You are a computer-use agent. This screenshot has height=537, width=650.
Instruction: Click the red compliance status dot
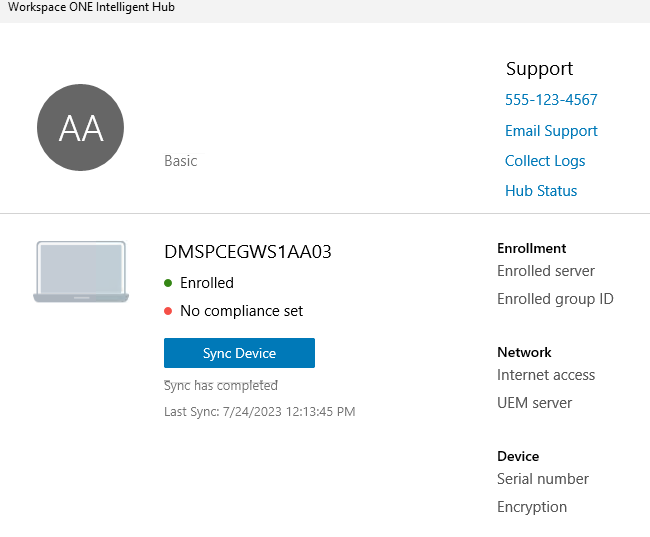169,311
